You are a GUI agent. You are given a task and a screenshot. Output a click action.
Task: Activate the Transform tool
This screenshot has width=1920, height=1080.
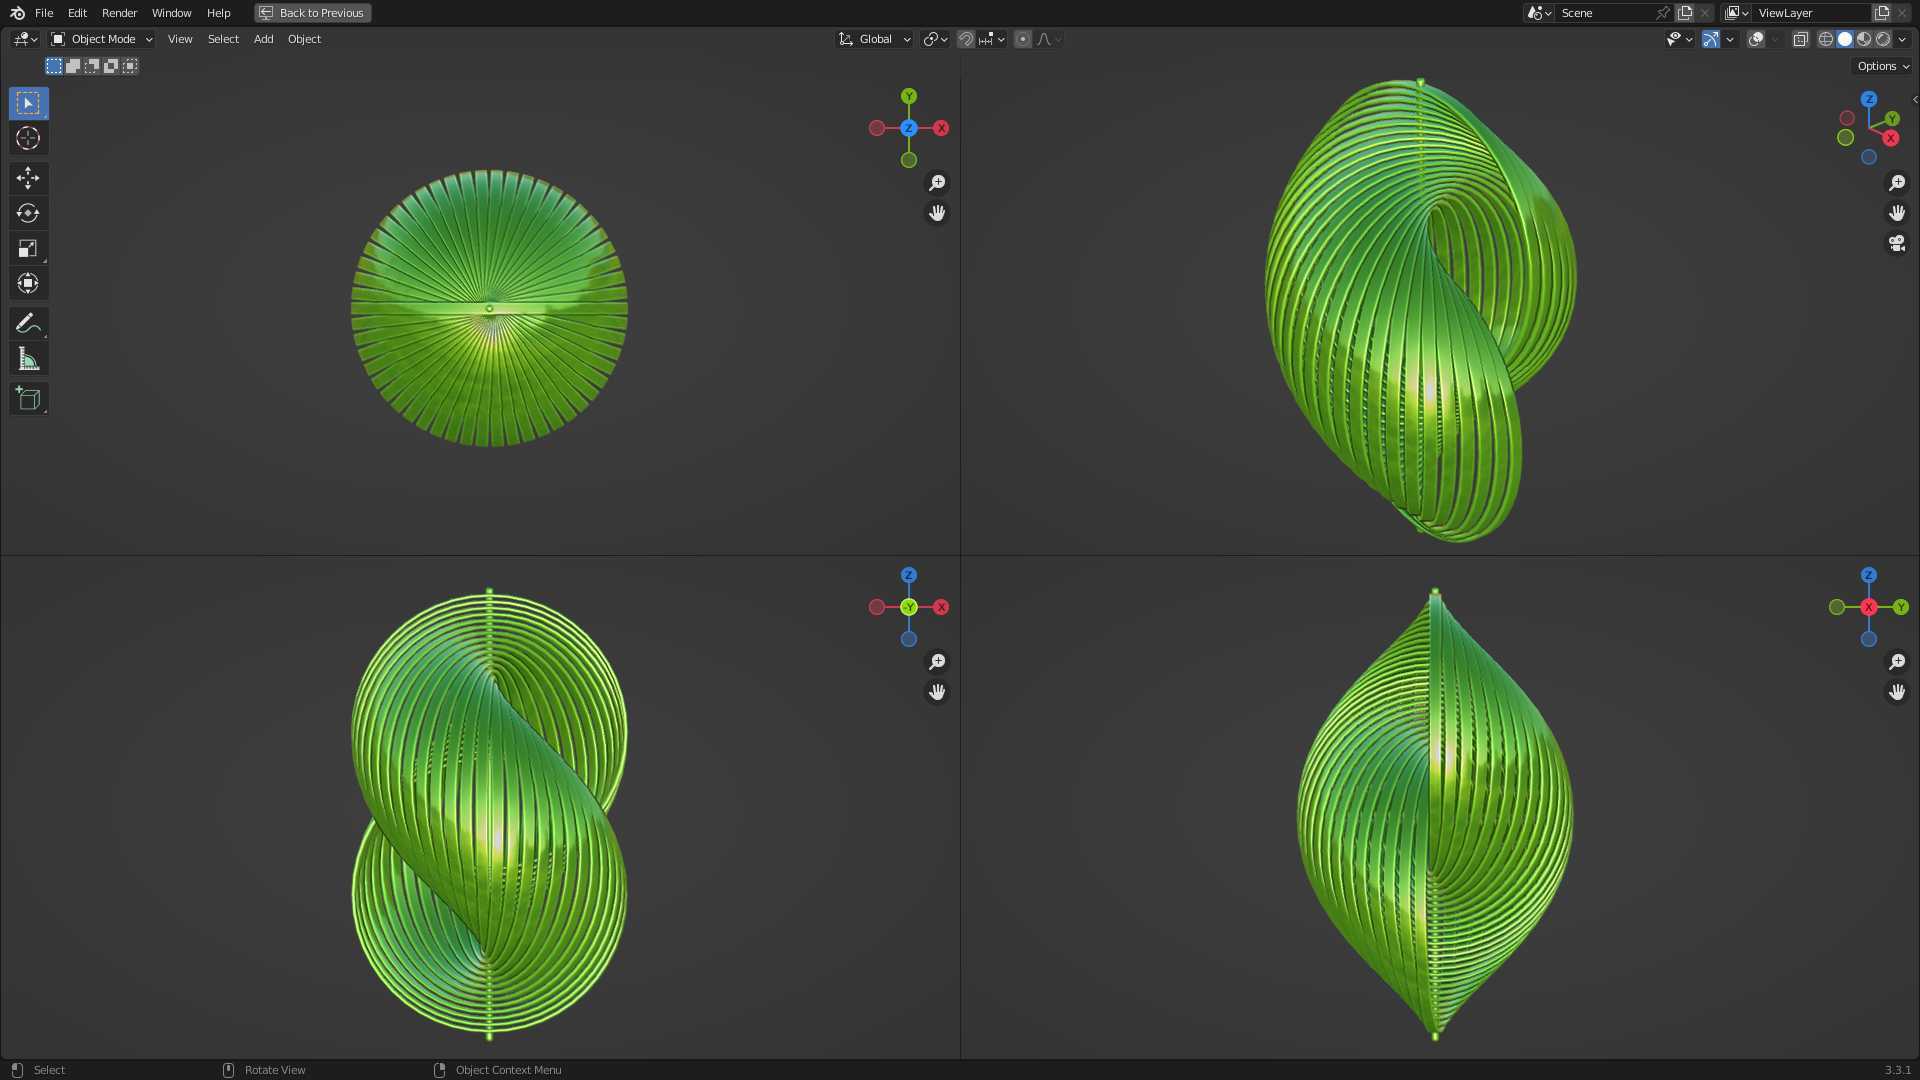[x=28, y=283]
